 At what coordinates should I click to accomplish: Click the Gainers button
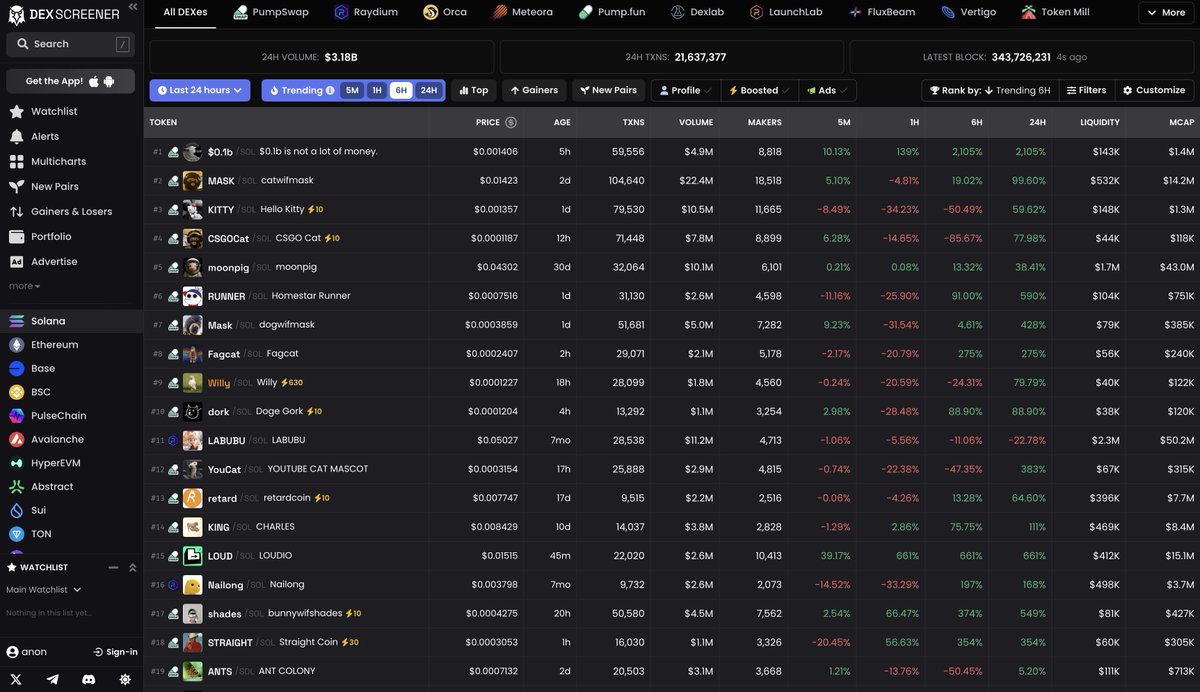coord(534,90)
